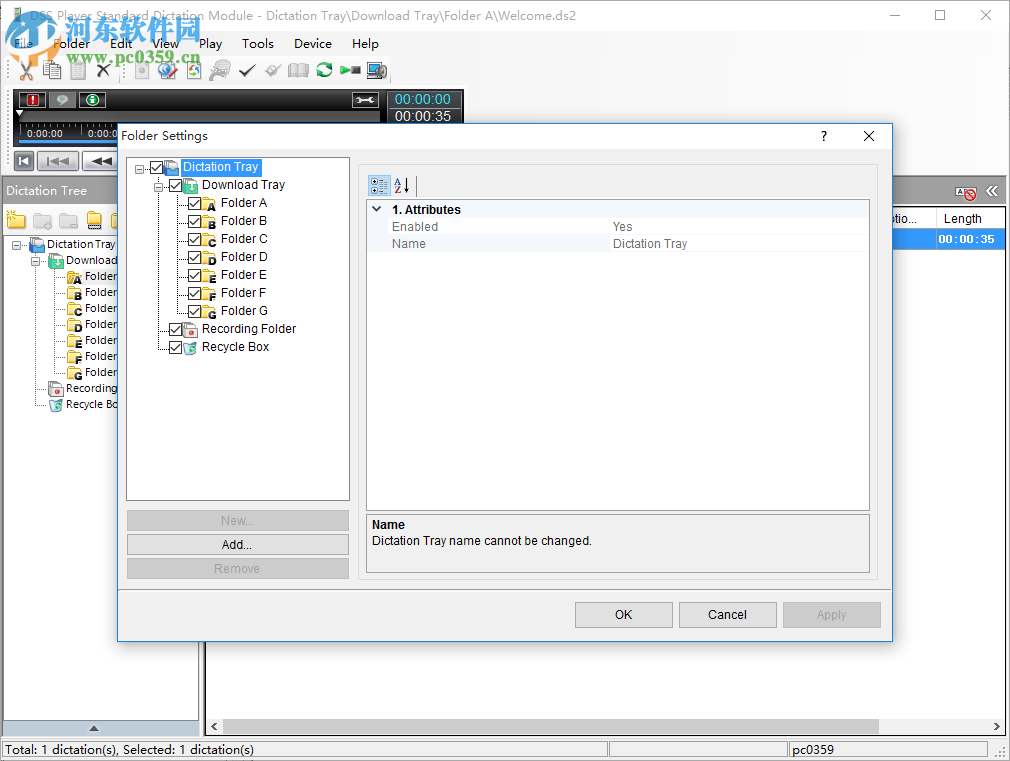Uncheck the Recording Folder checkbox
This screenshot has width=1010, height=761.
point(175,330)
